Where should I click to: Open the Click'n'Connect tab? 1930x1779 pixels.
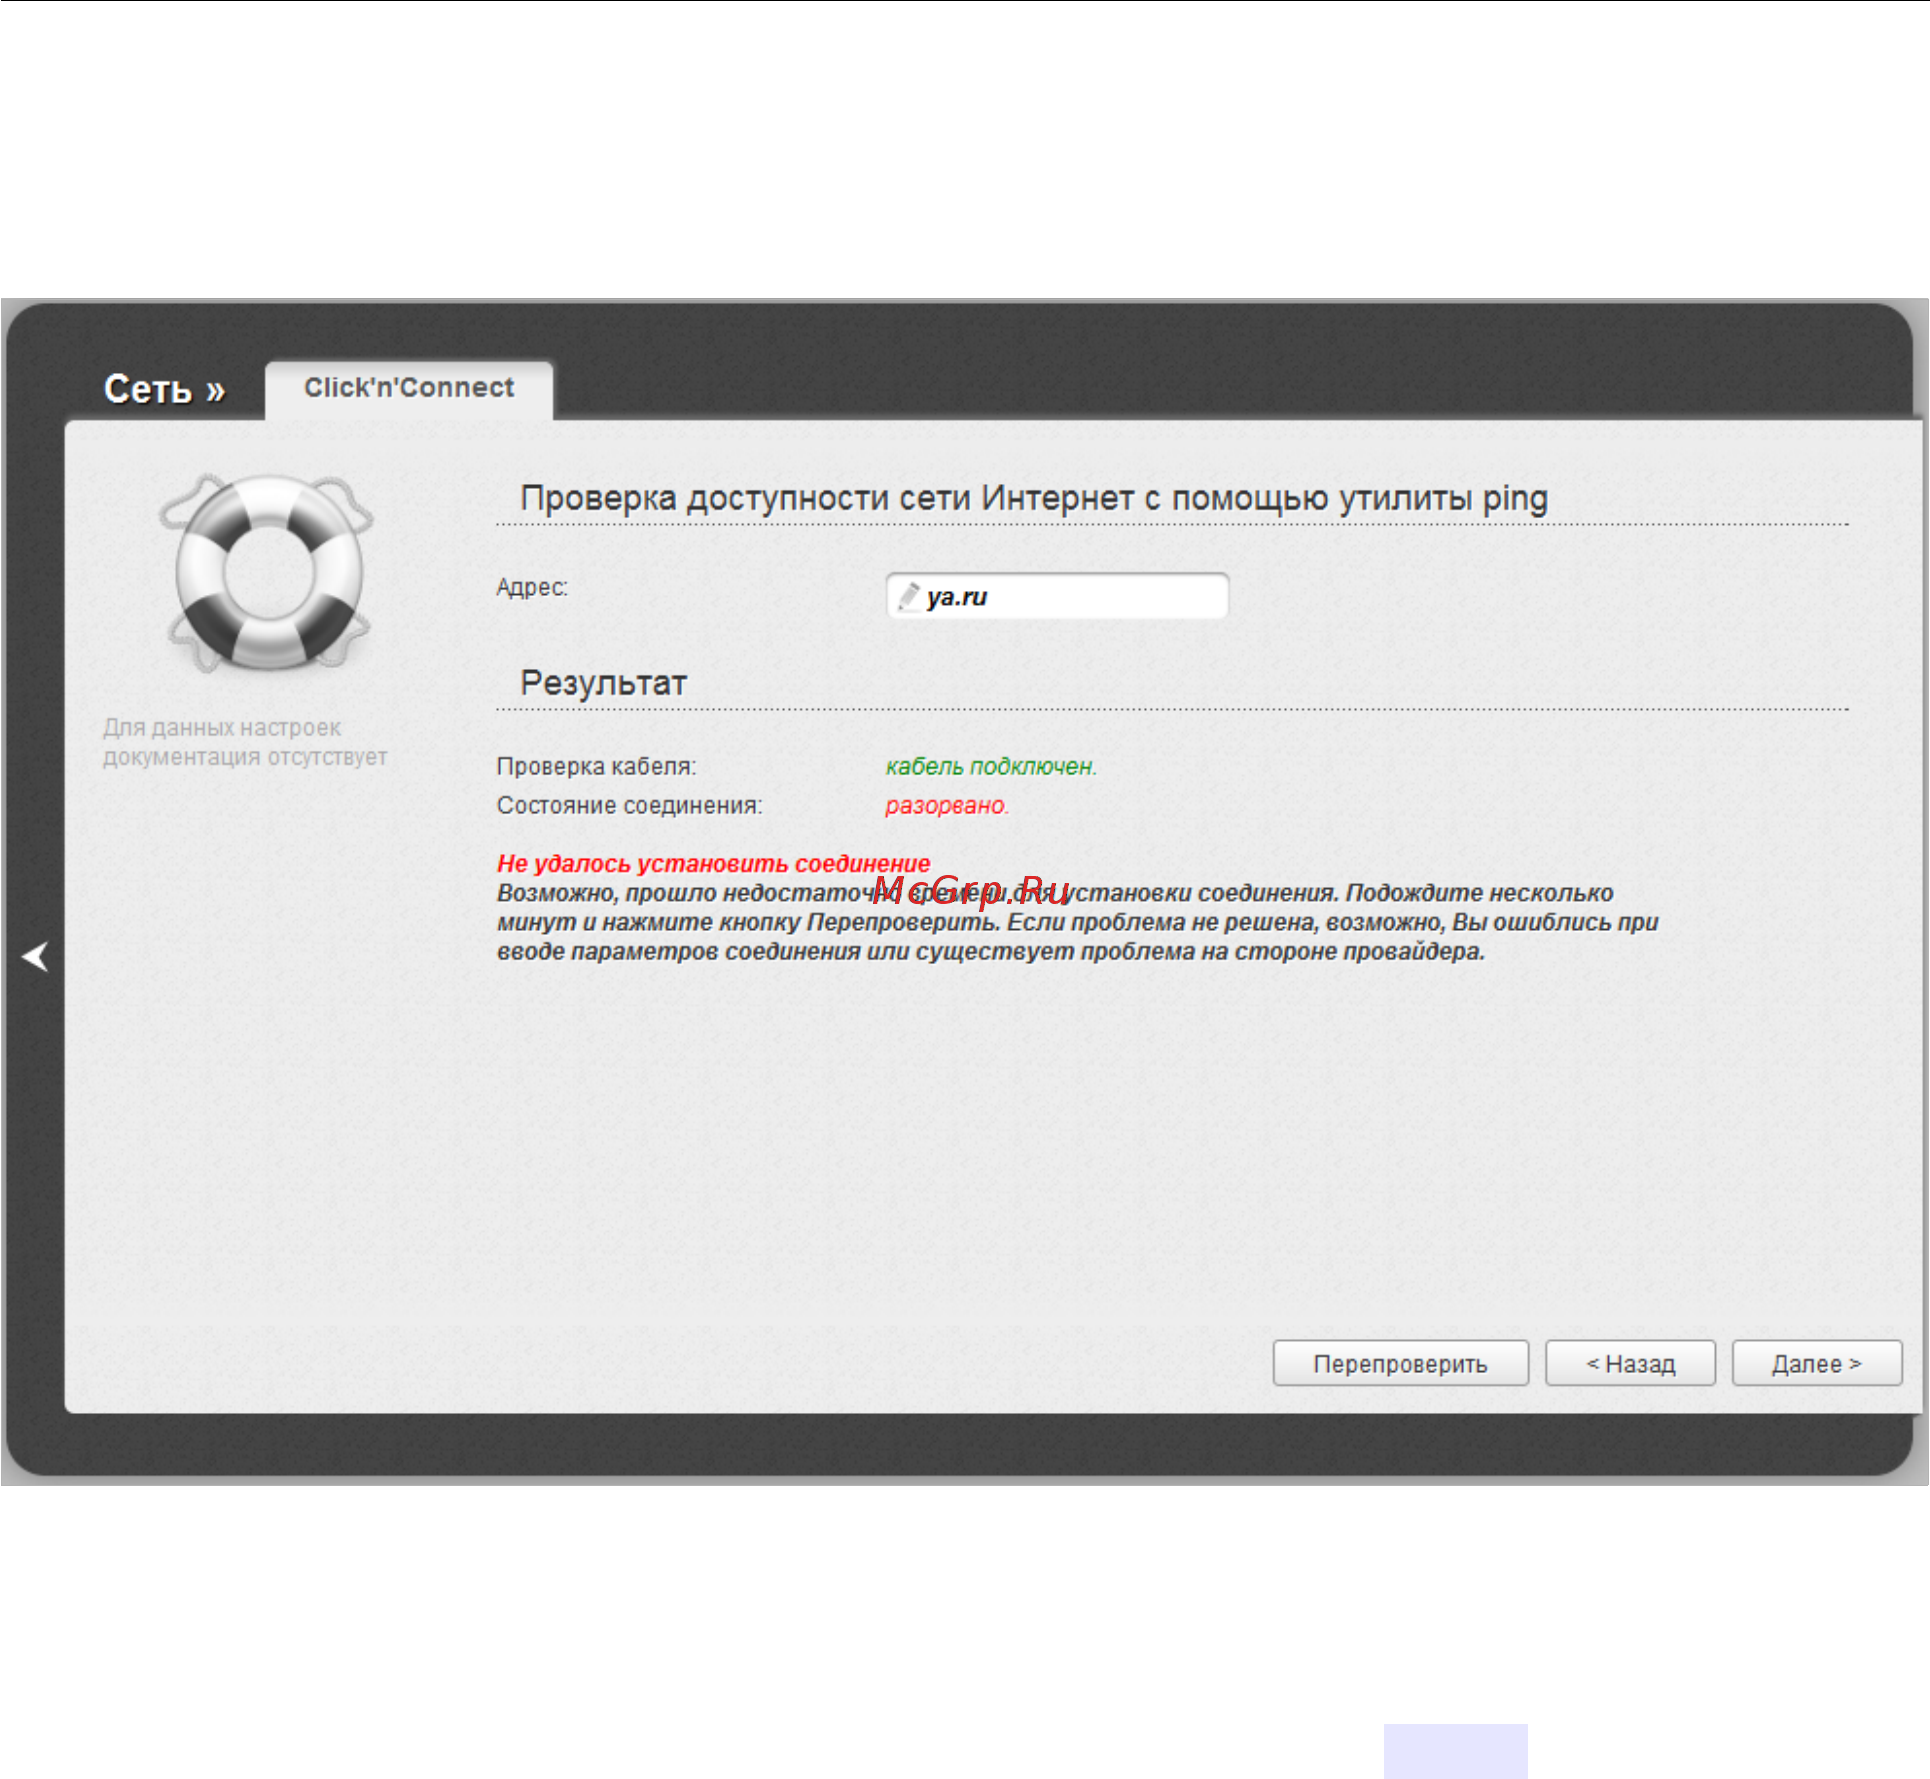pyautogui.click(x=409, y=388)
